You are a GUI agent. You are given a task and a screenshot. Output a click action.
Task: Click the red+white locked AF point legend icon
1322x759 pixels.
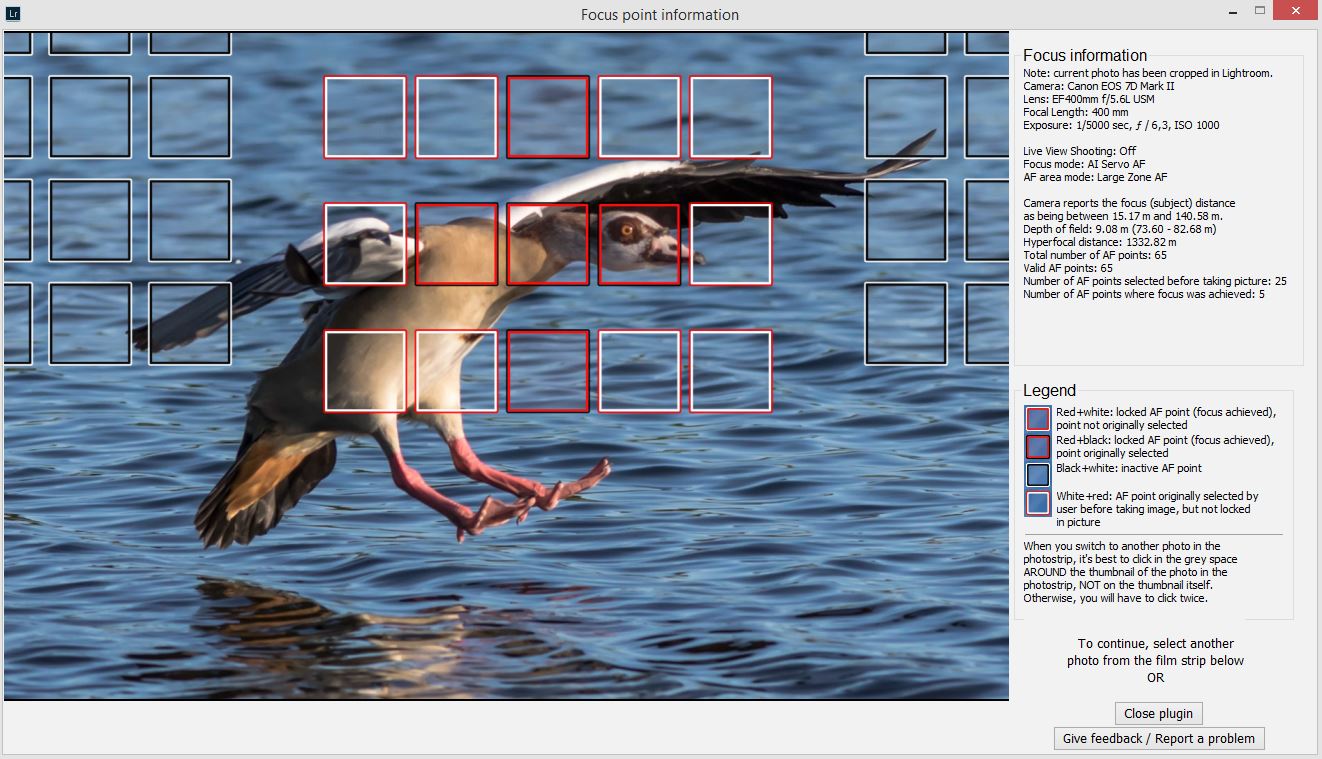pyautogui.click(x=1036, y=417)
